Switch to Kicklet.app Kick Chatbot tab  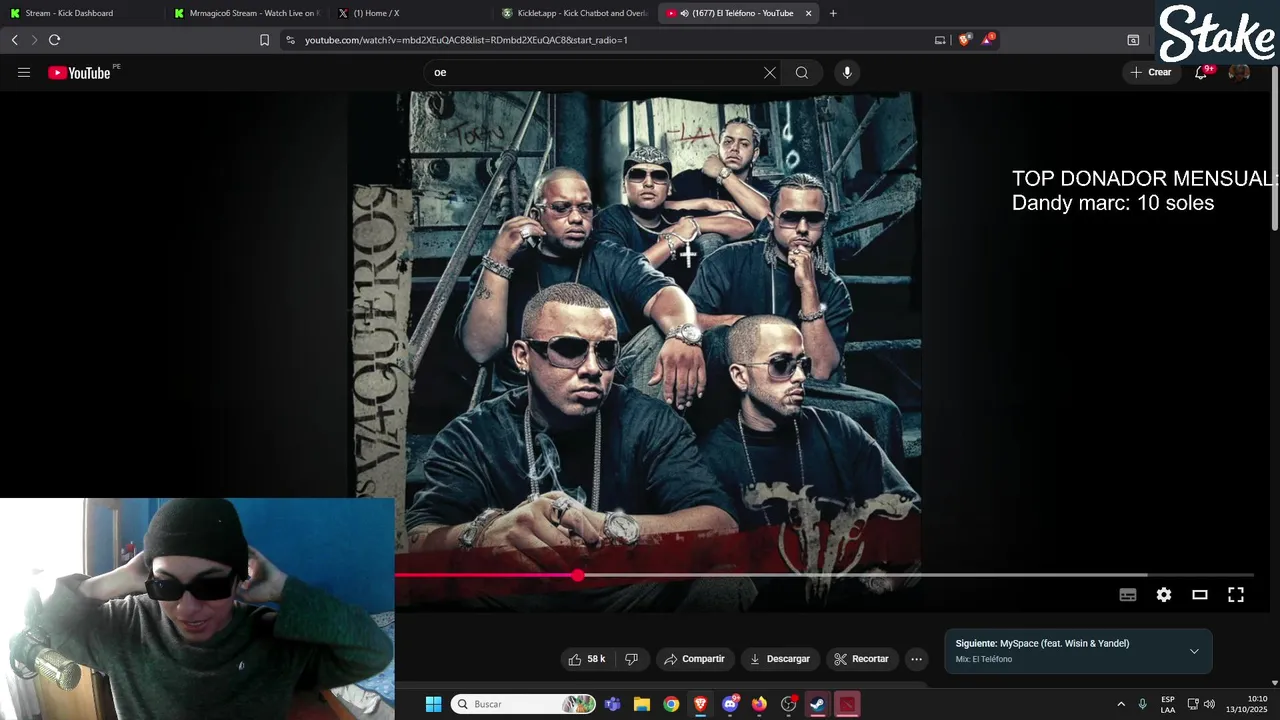575,13
